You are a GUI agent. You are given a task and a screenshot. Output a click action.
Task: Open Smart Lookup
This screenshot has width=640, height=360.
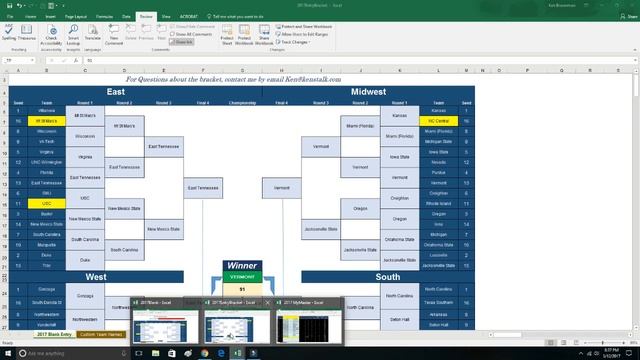73,35
